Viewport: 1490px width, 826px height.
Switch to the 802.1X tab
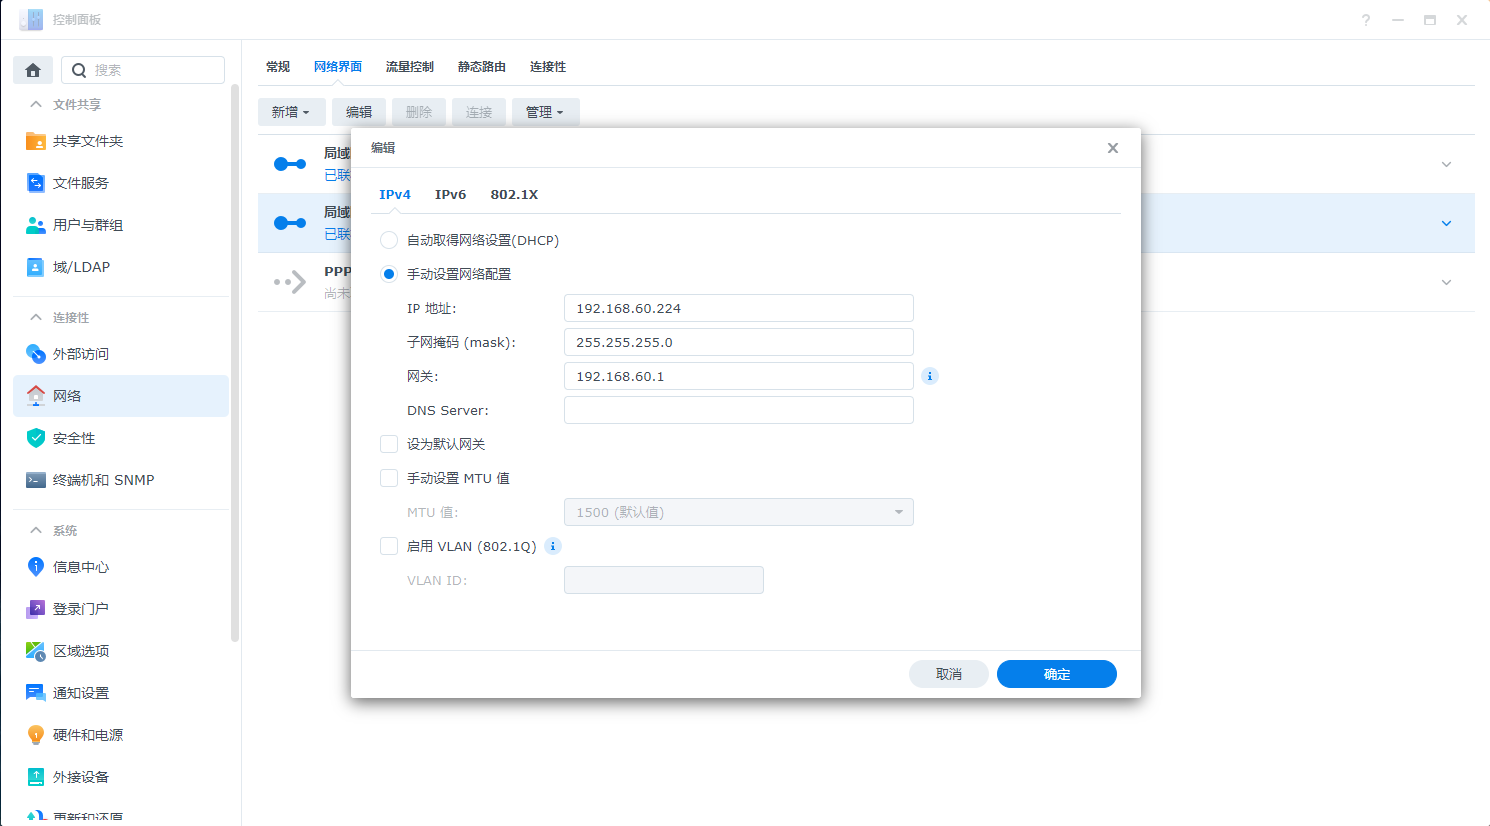coord(514,195)
